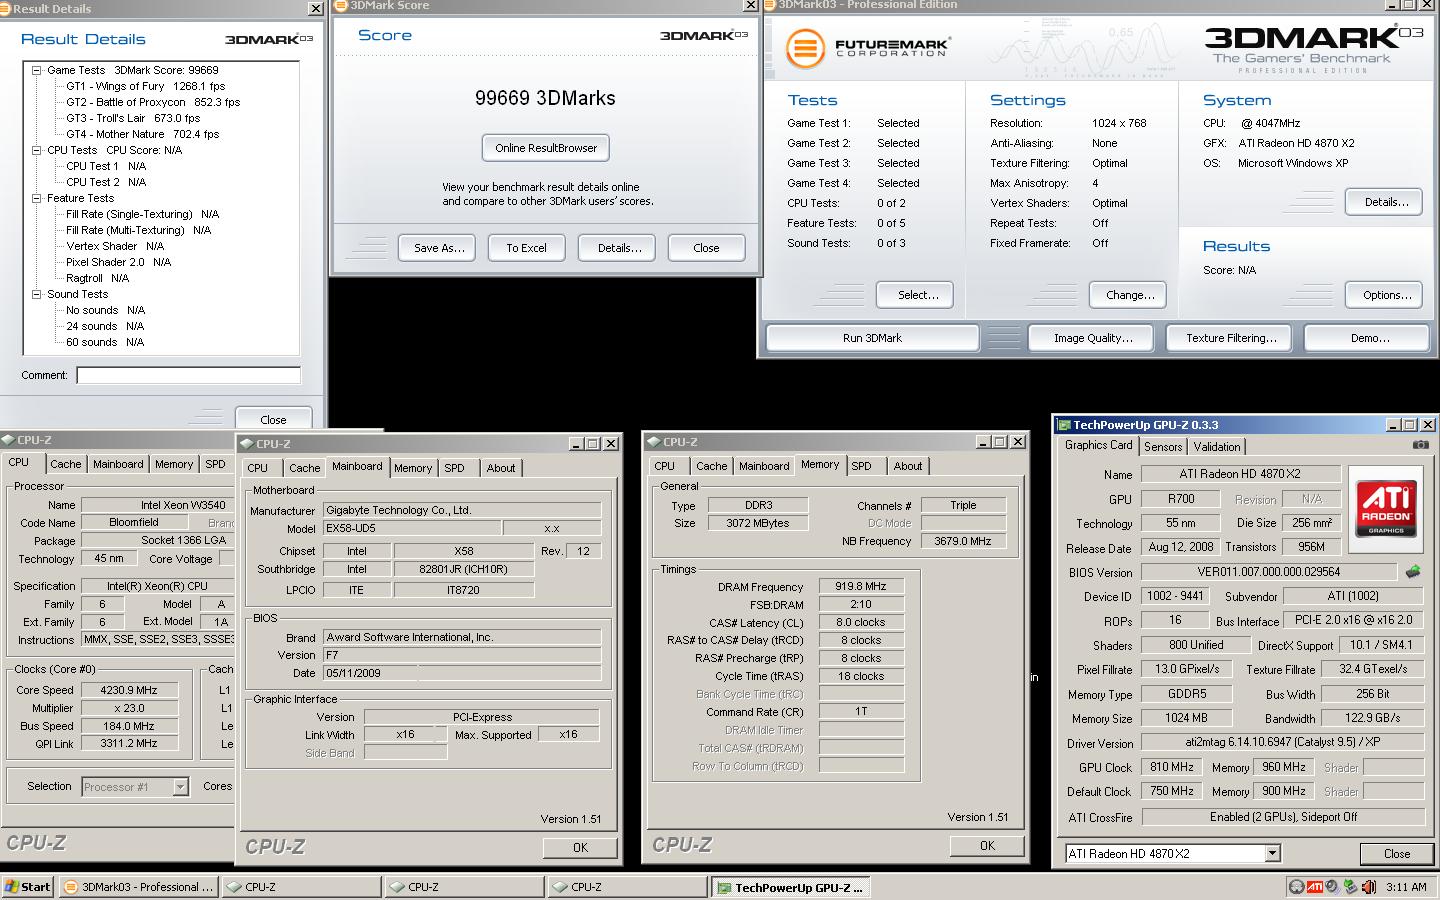
Task: Click the GPU-Z BIOS Version value field
Action: click(x=1269, y=572)
